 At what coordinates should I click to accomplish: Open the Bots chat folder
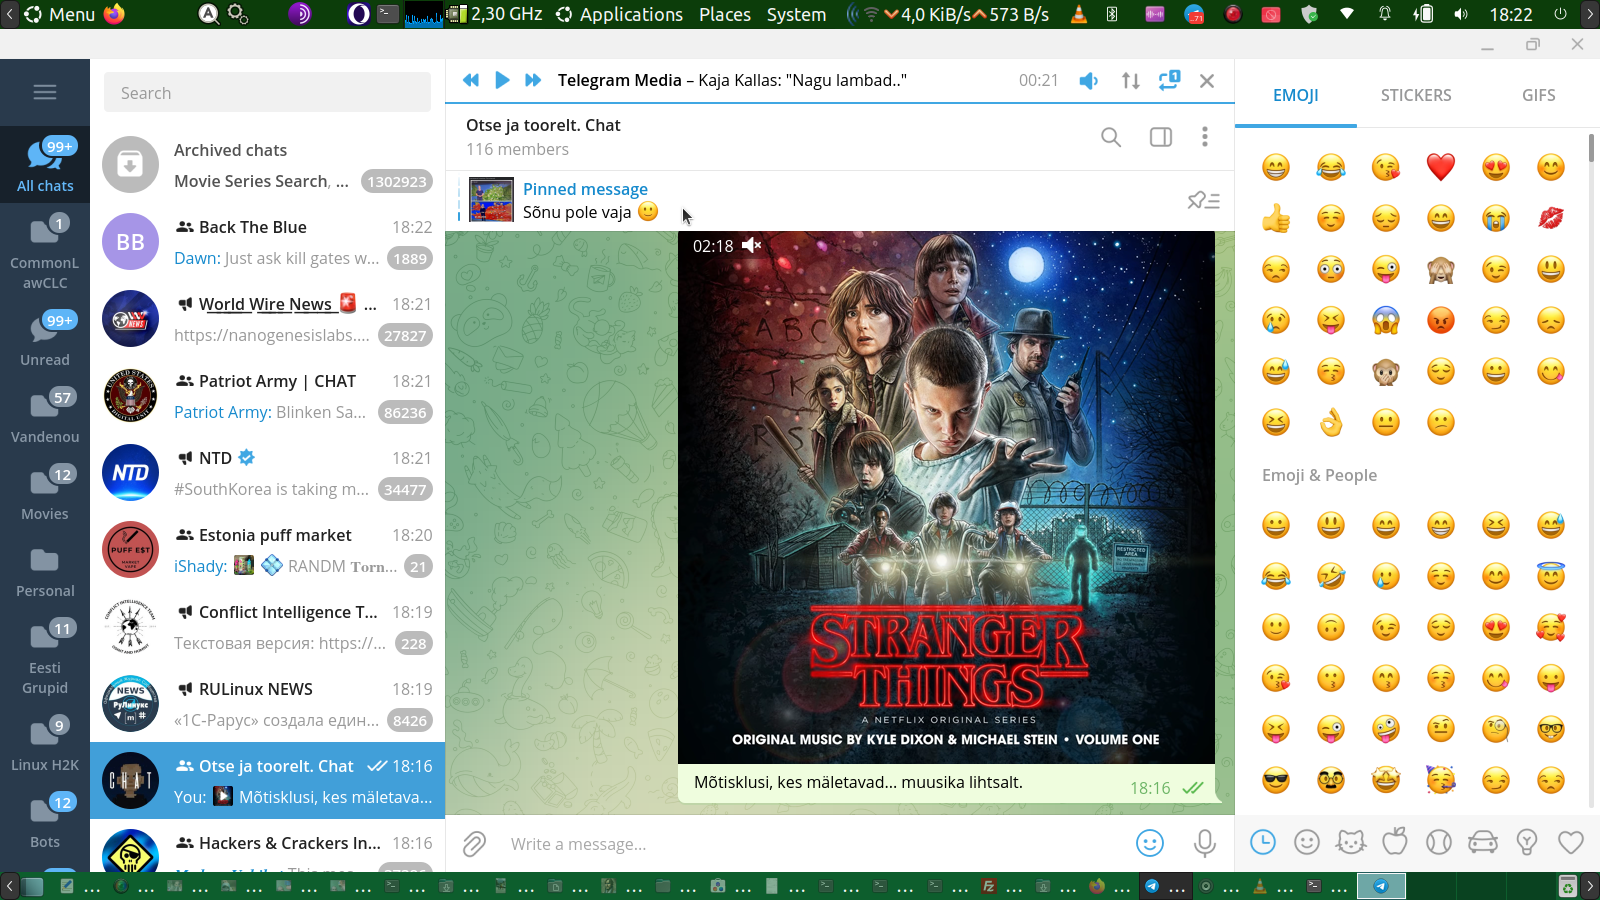pos(45,821)
